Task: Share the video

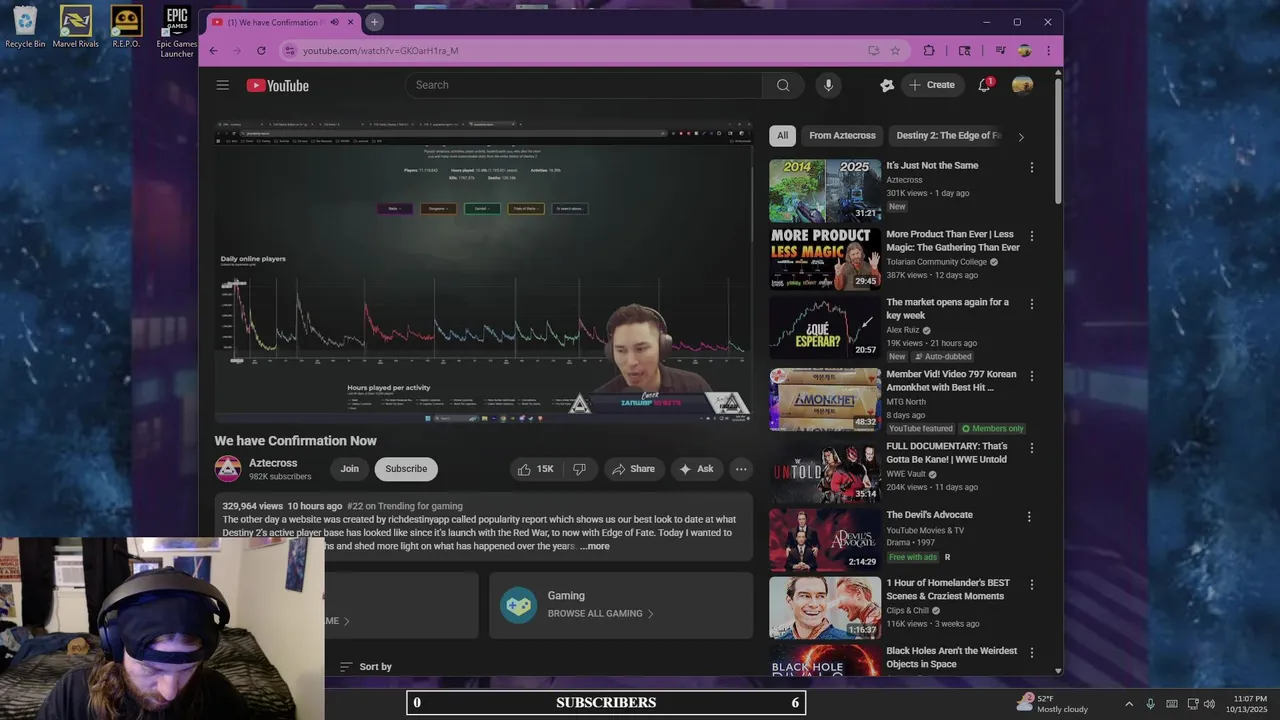Action: (x=633, y=469)
